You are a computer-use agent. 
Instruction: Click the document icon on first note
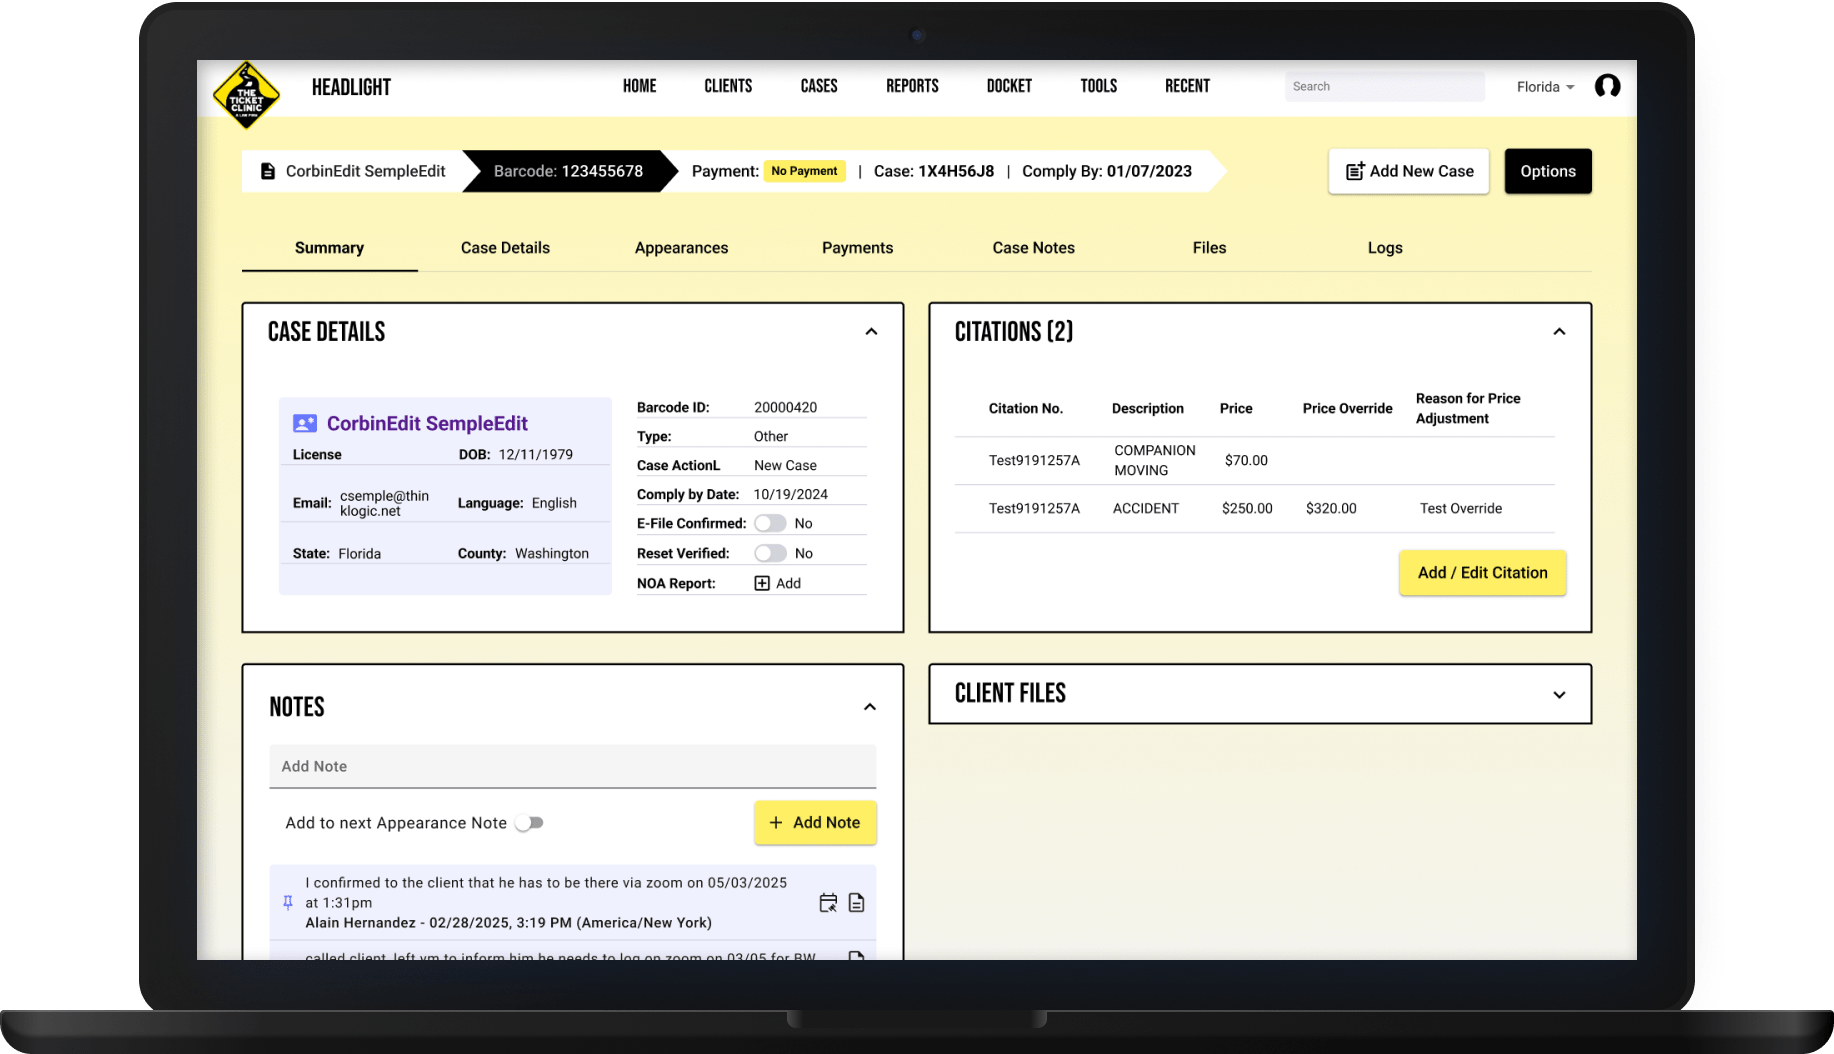[857, 903]
